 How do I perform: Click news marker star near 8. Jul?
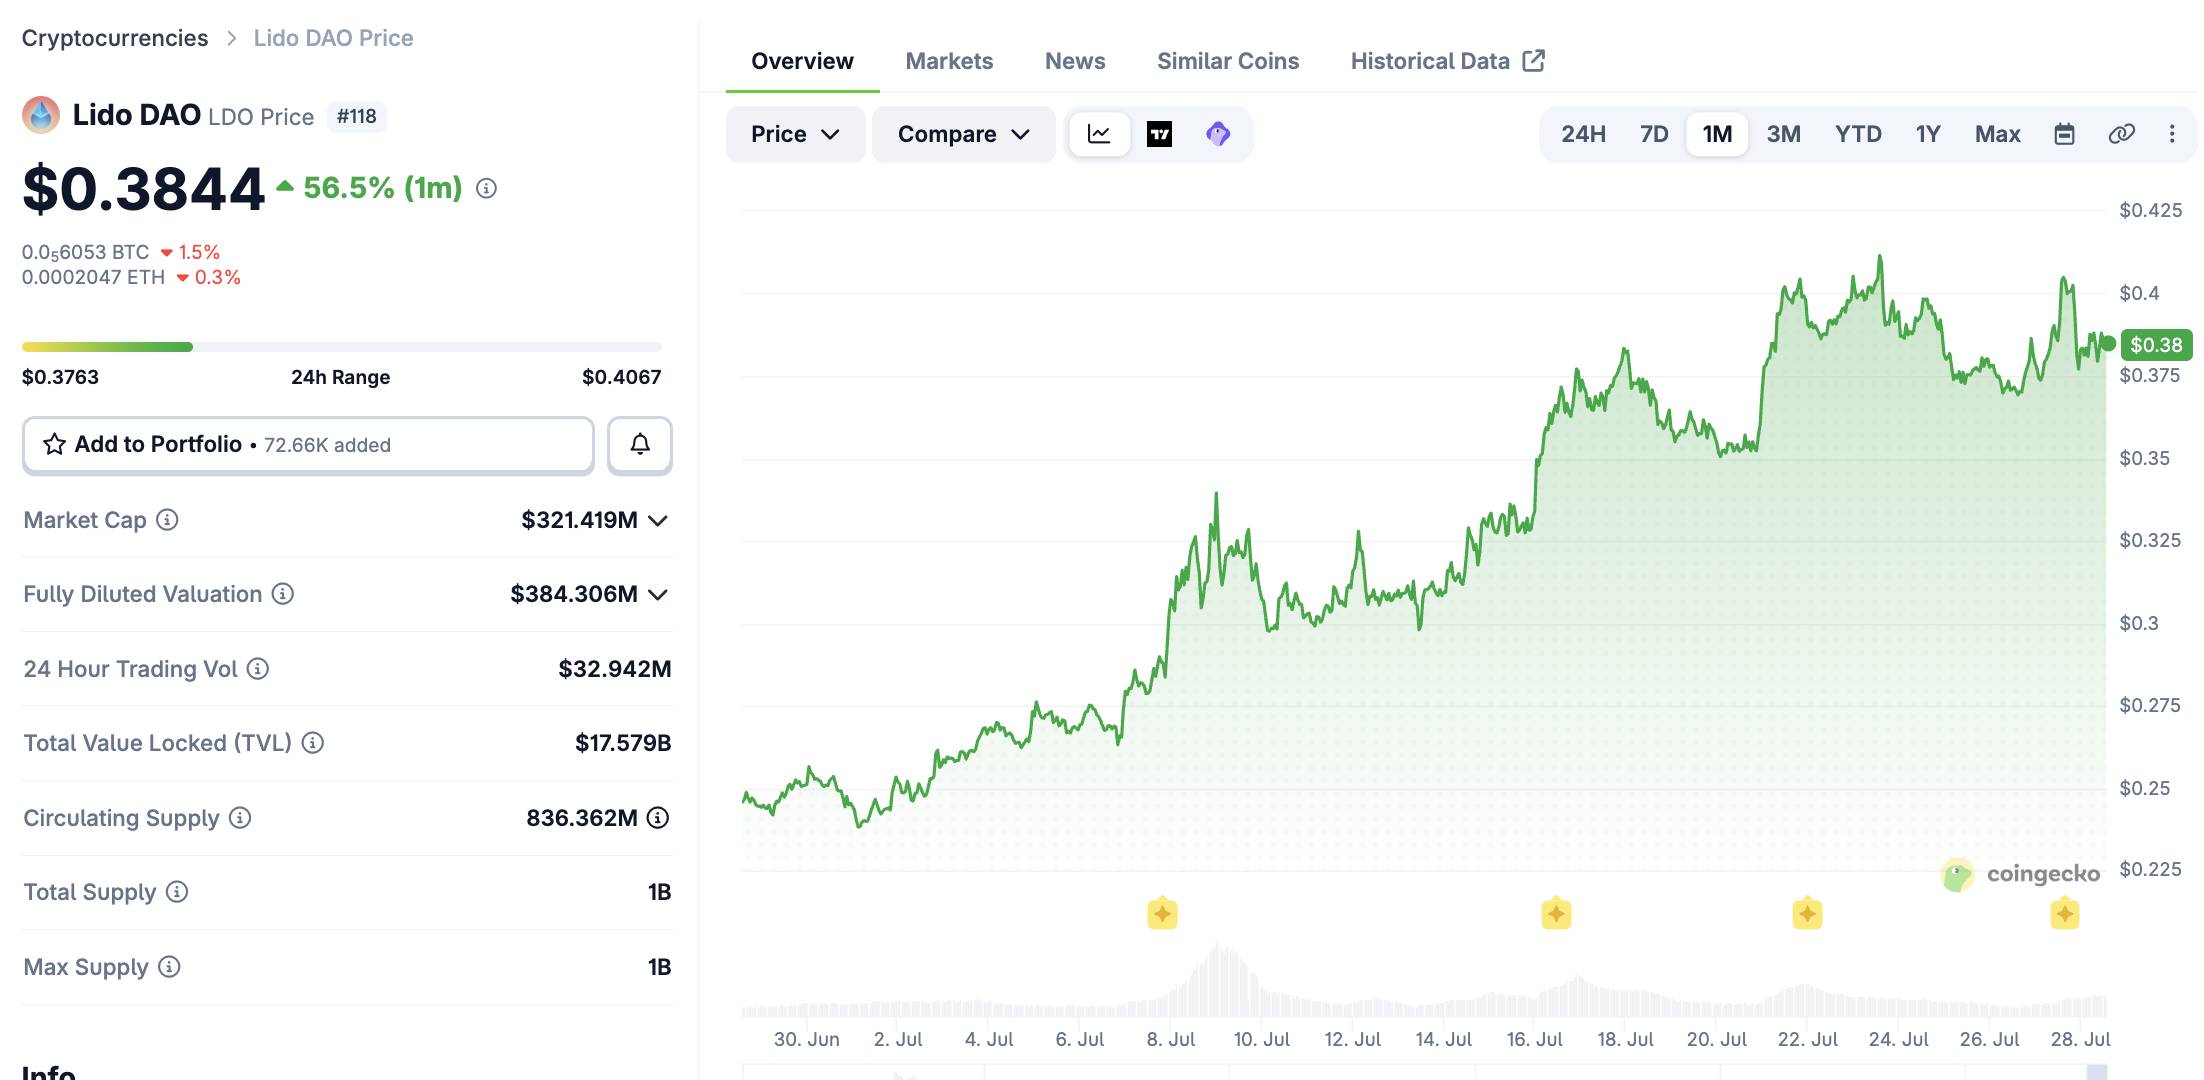click(1162, 914)
